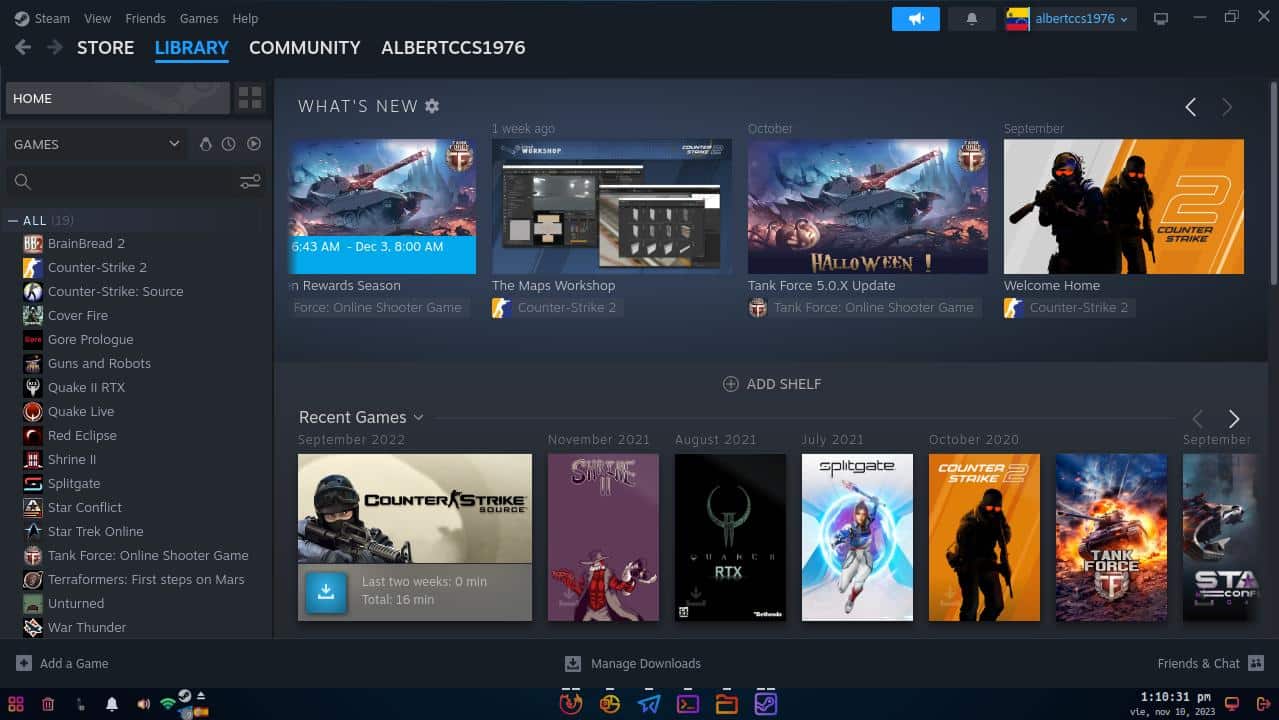Click the HOME button in sidebar
This screenshot has height=720, width=1279.
pos(118,98)
